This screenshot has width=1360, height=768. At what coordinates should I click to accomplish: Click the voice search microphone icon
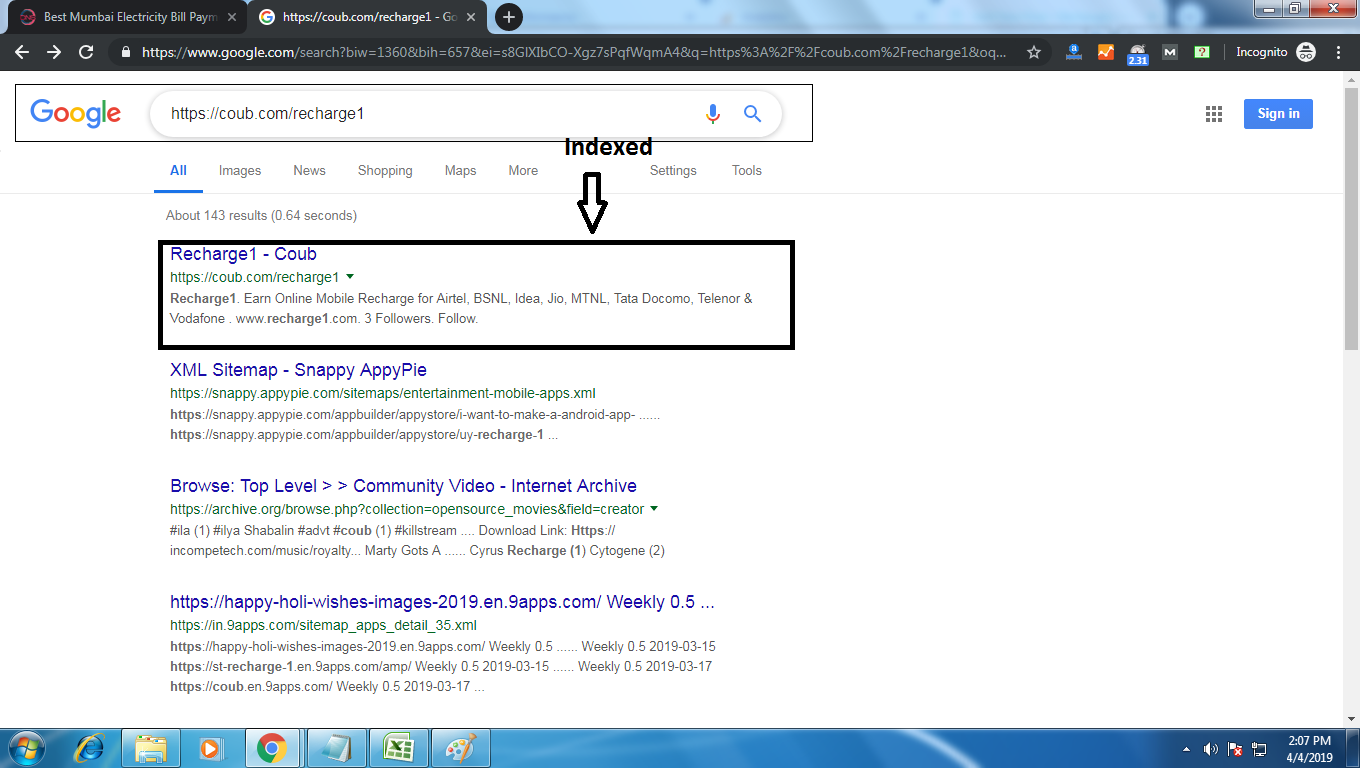712,114
